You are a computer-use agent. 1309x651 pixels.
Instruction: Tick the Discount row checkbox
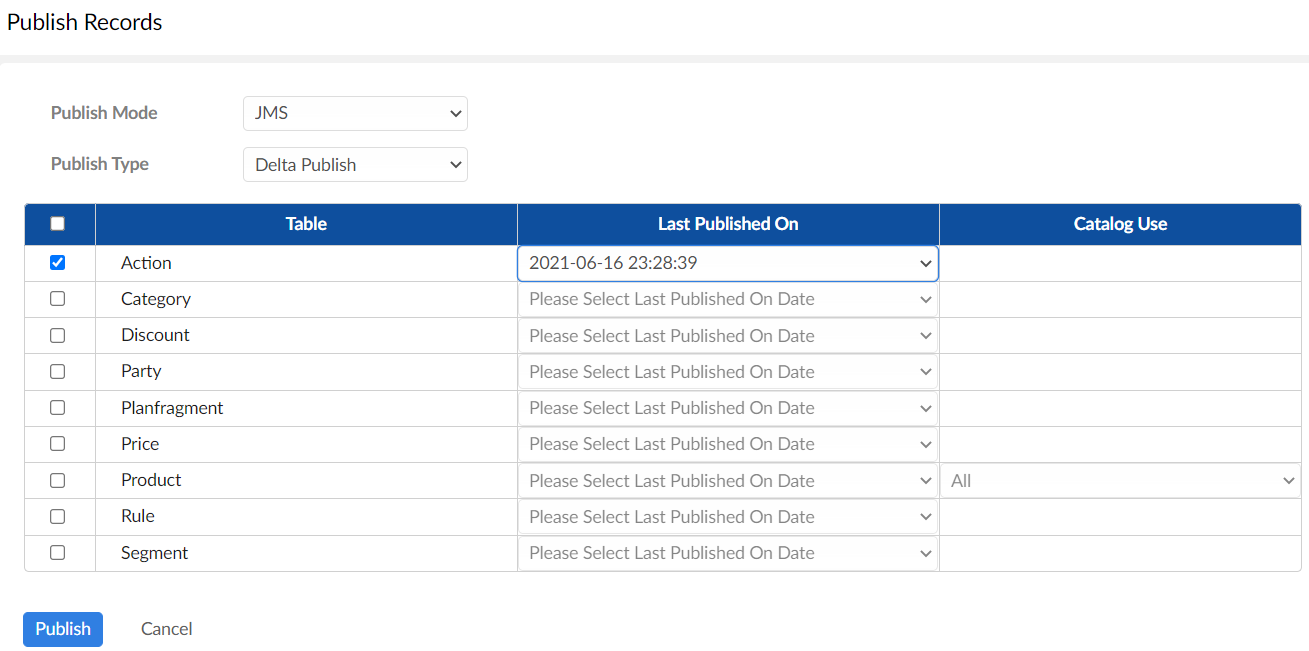58,335
